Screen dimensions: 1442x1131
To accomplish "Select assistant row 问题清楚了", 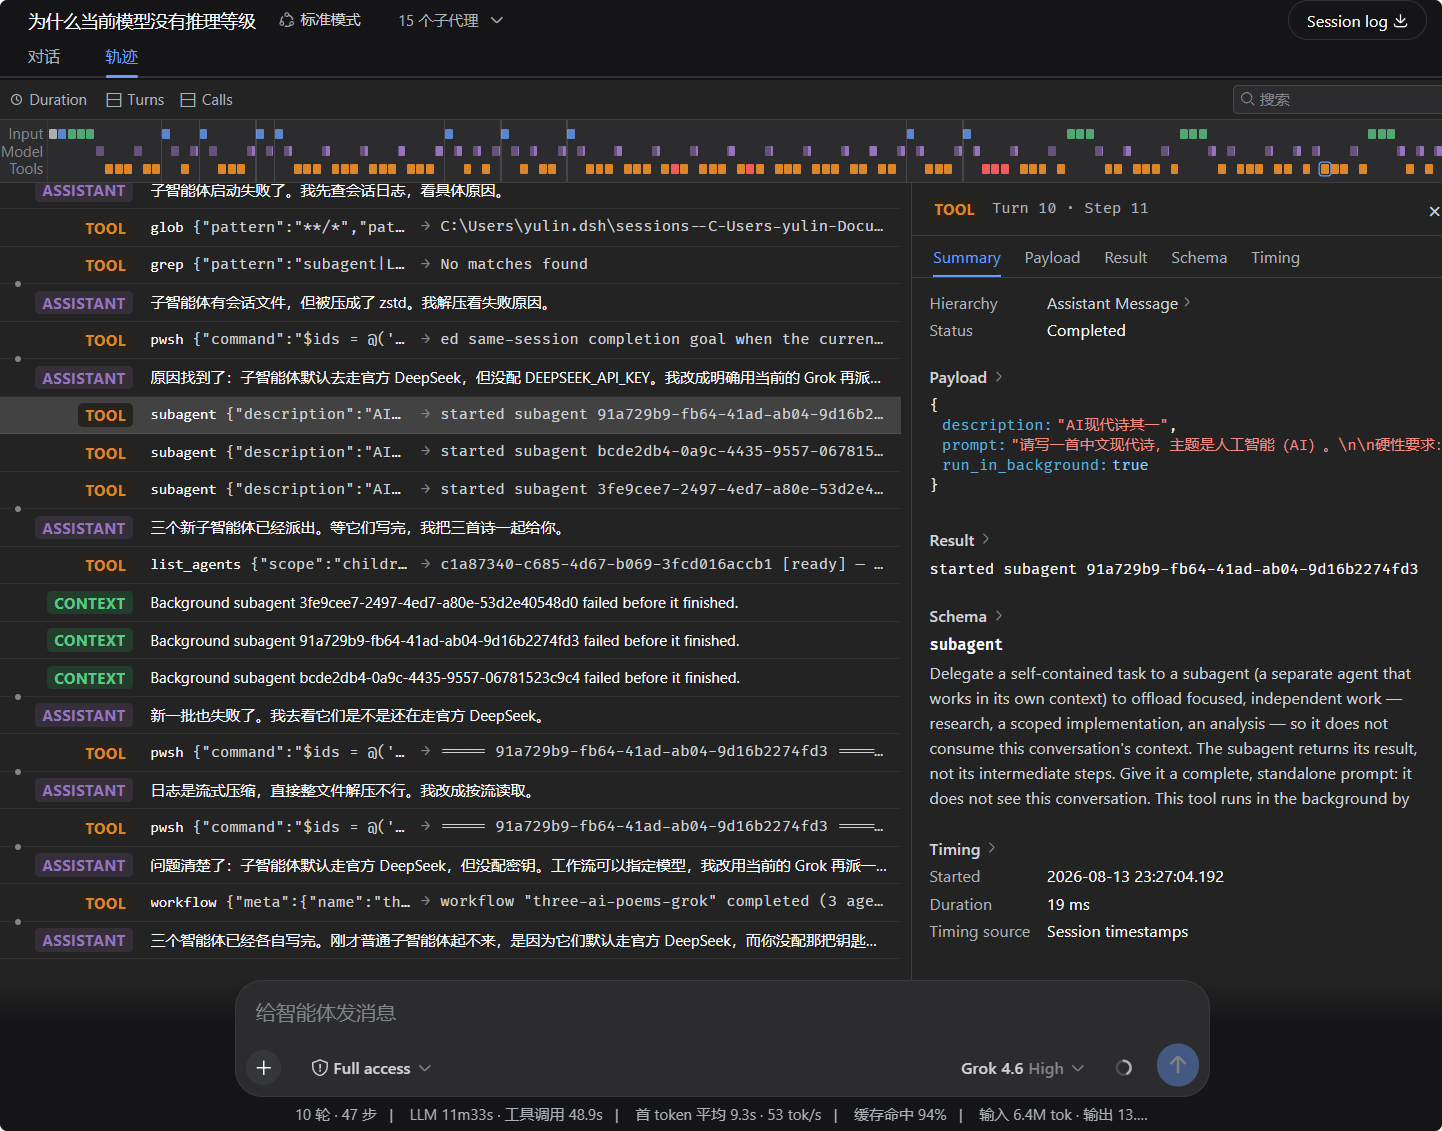I will [x=450, y=865].
